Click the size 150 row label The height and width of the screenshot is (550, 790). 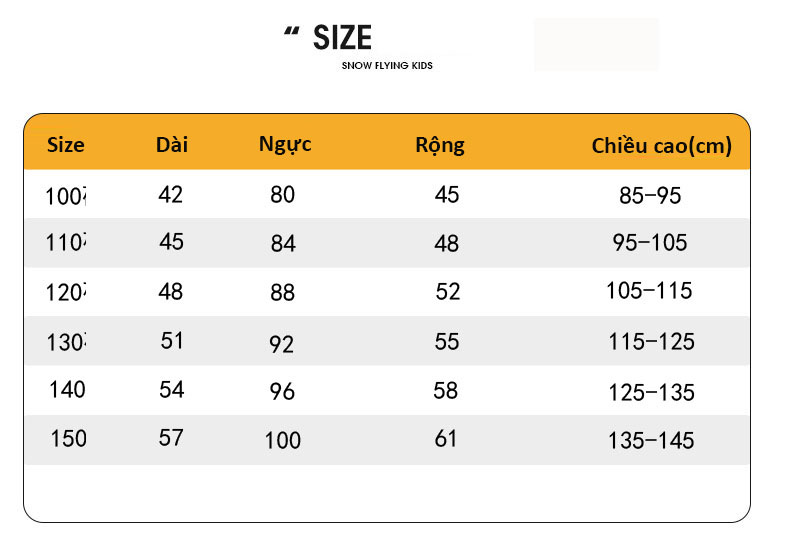tap(69, 438)
